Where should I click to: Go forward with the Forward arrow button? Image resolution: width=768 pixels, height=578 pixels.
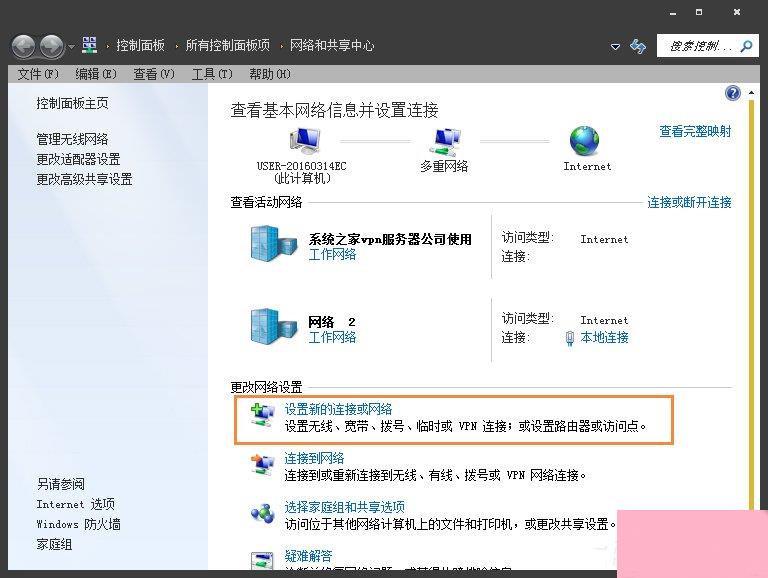(x=51, y=47)
